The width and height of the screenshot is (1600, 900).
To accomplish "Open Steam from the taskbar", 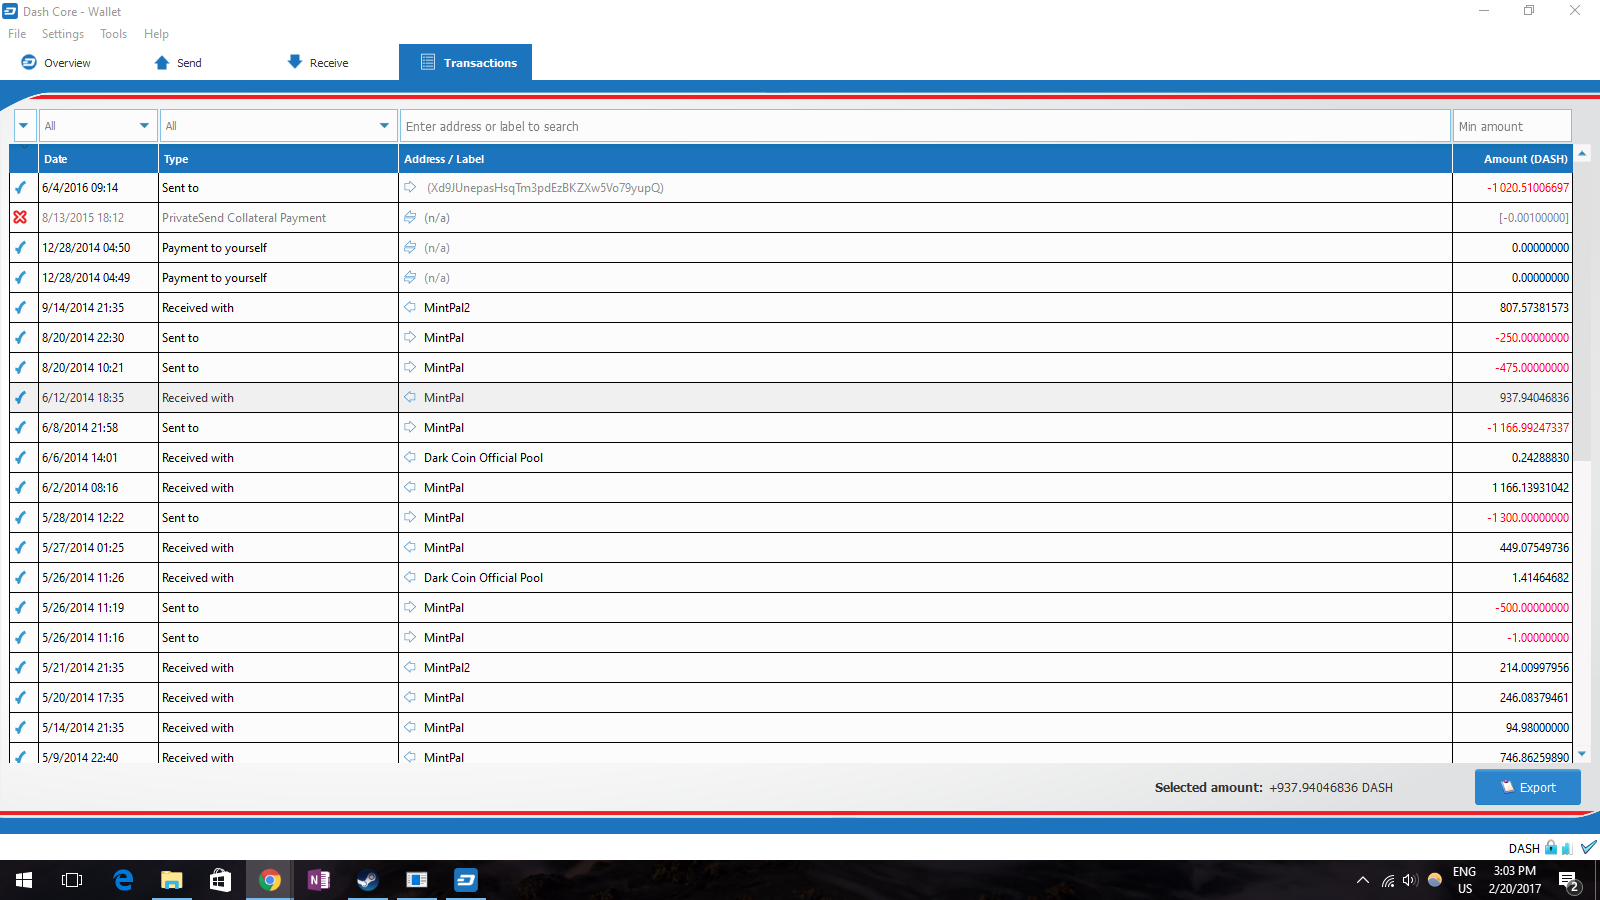I will click(367, 880).
